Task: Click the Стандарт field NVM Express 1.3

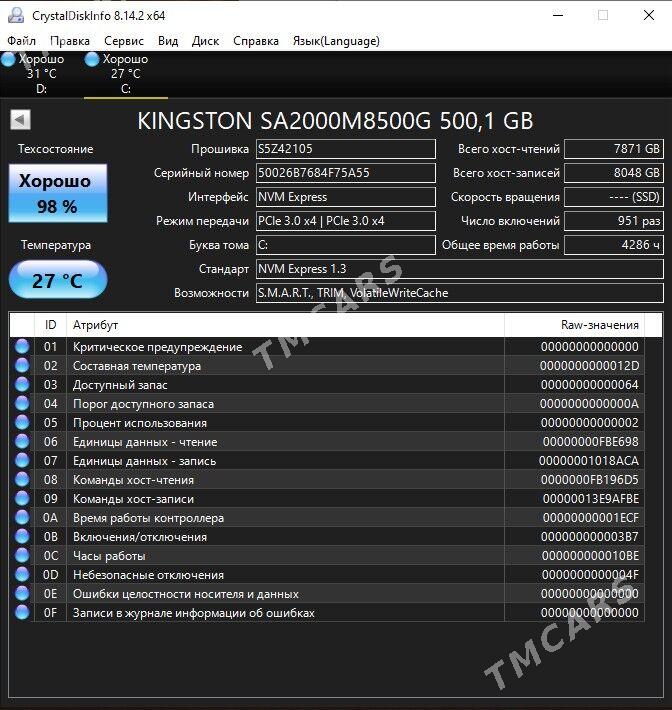Action: click(460, 269)
